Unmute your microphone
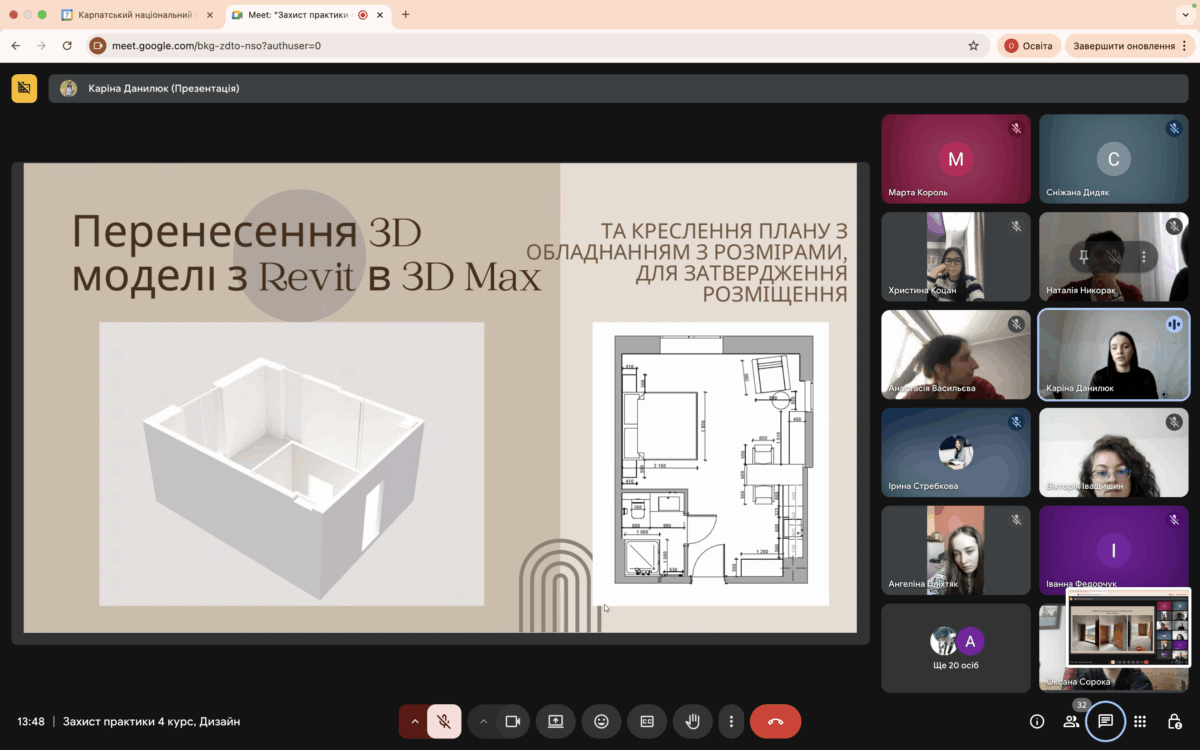1200x750 pixels. [444, 721]
